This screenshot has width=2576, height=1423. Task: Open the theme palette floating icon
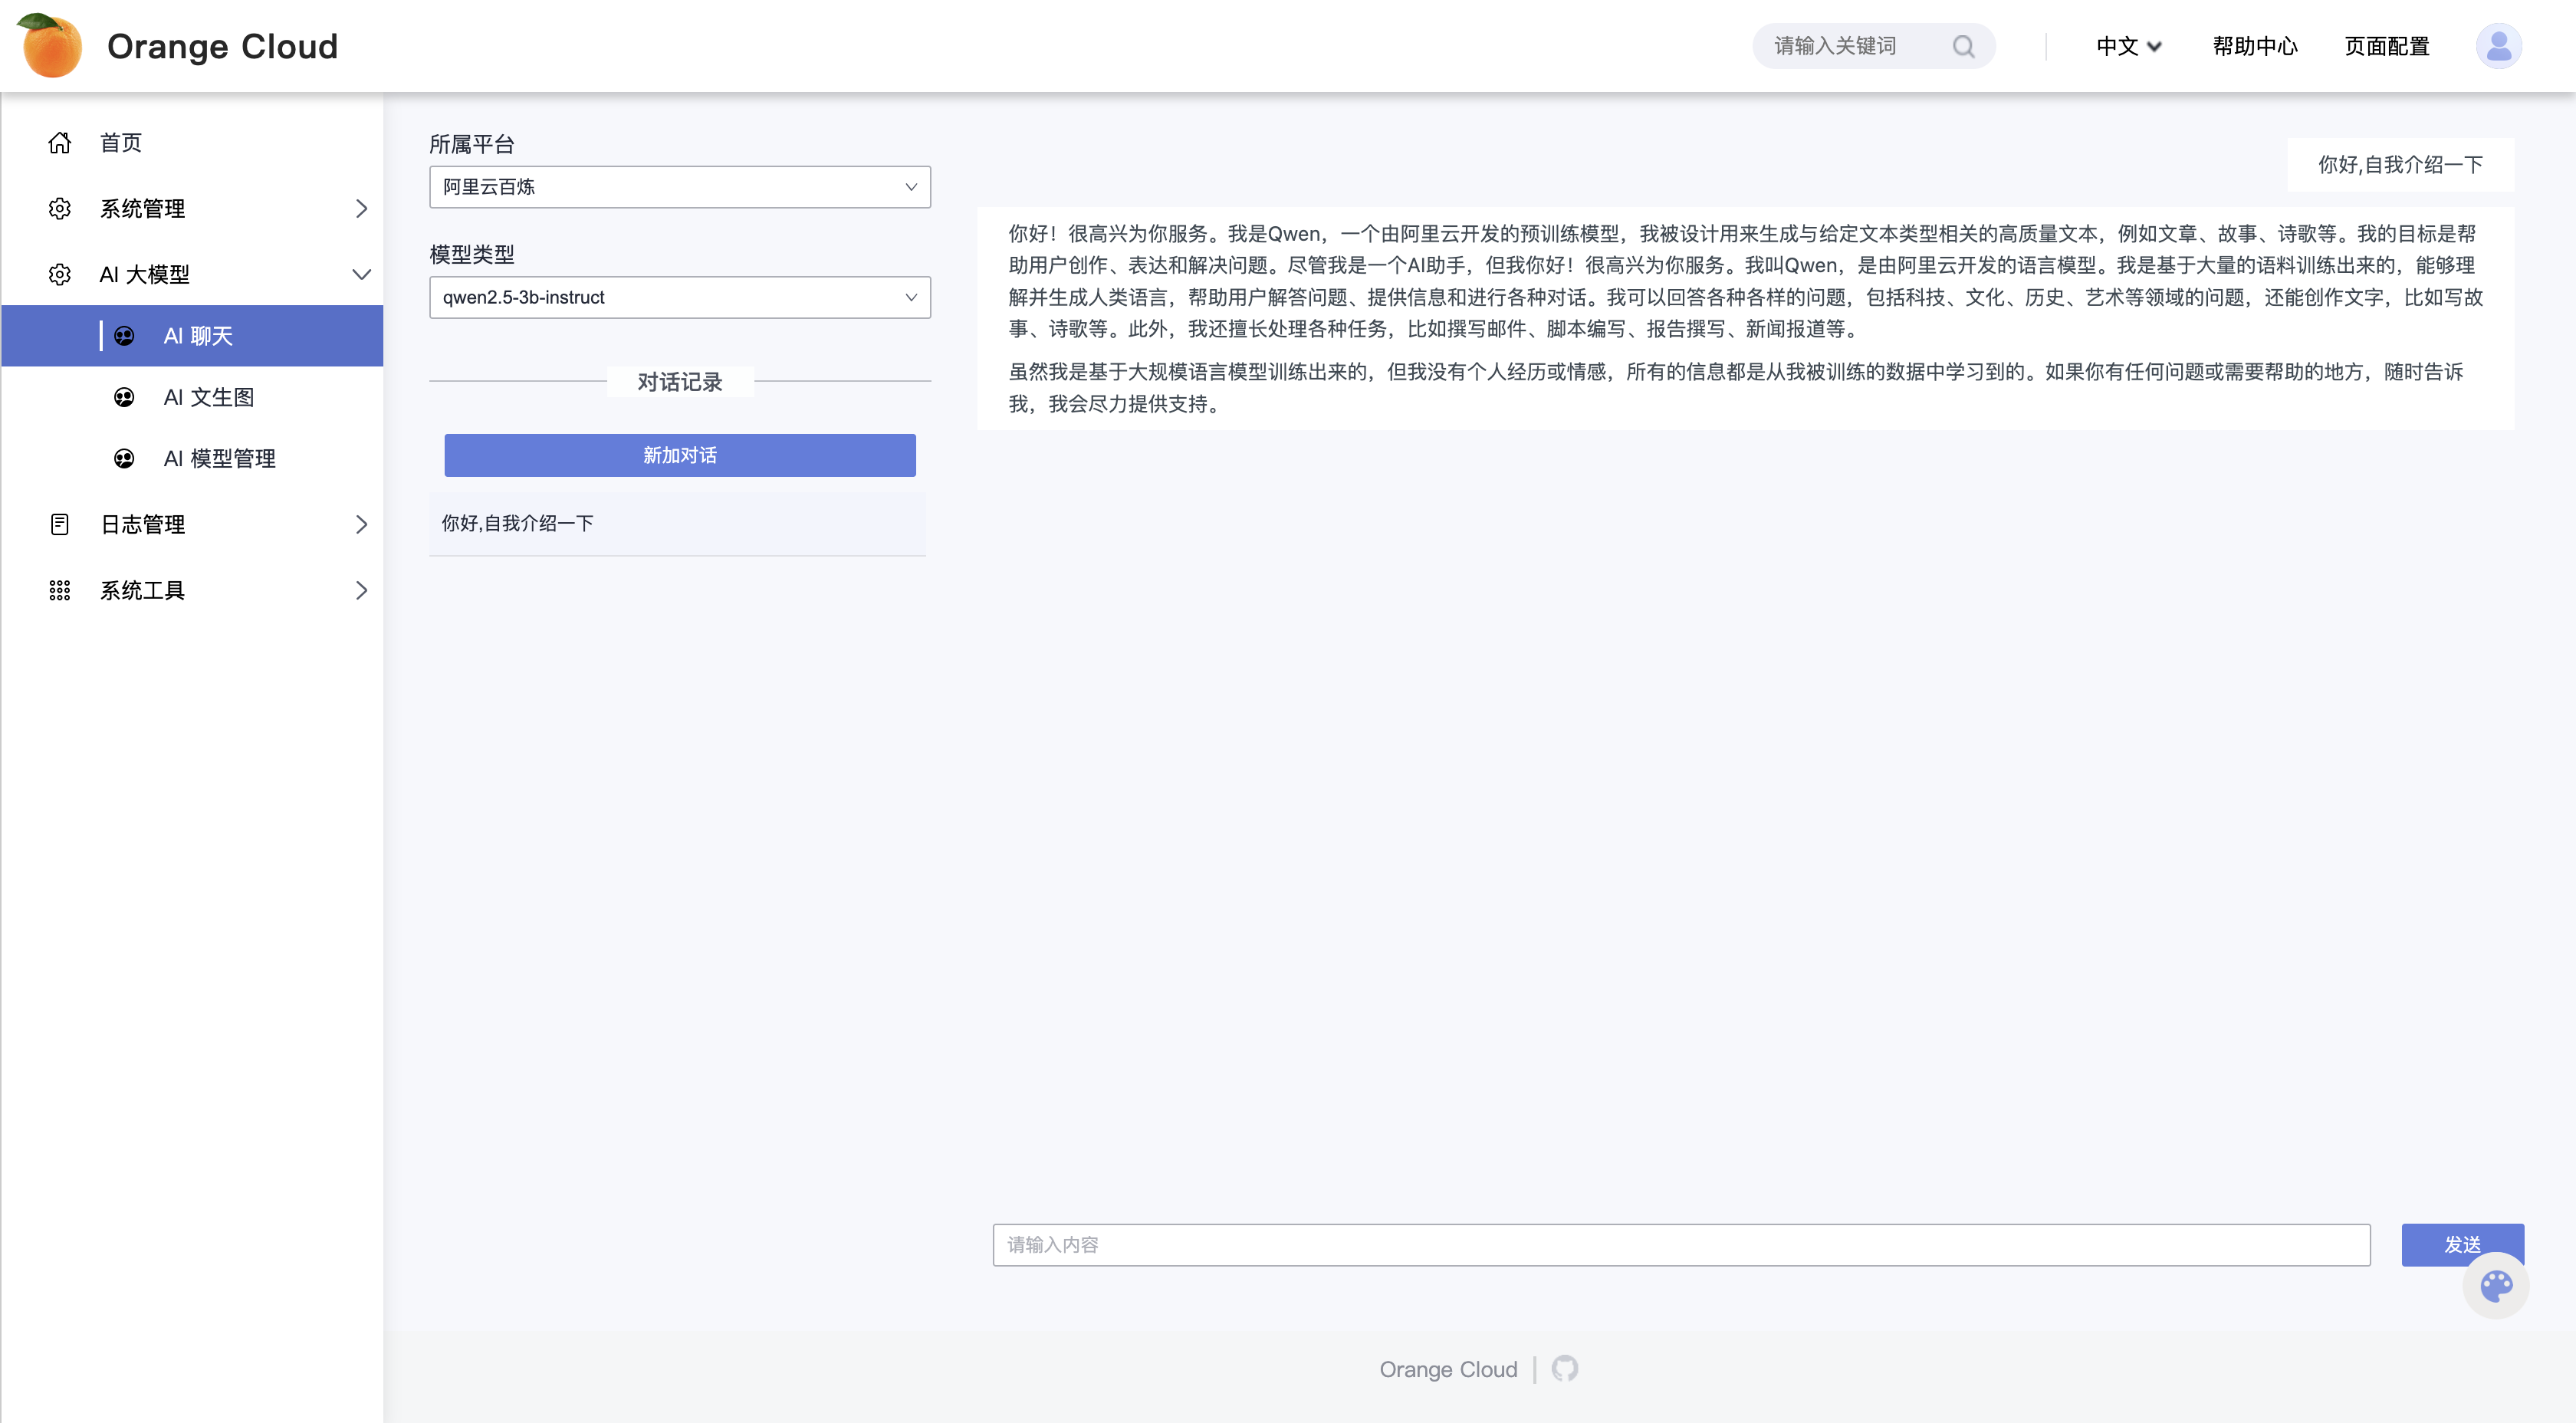pyautogui.click(x=2496, y=1287)
